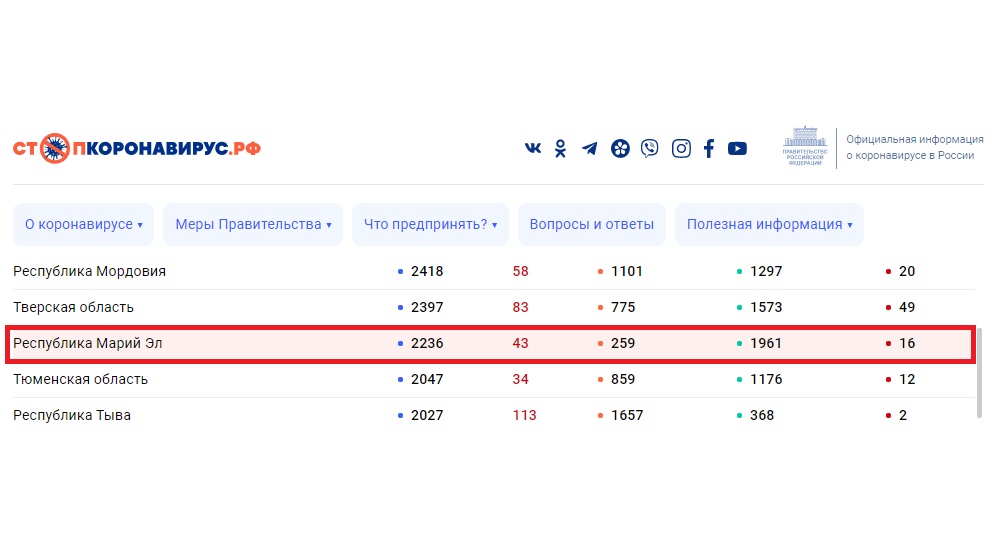Go to home via СТОПКОРОНАВИРУС.РФ logo
Image resolution: width=990 pixels, height=559 pixels.
(x=137, y=149)
